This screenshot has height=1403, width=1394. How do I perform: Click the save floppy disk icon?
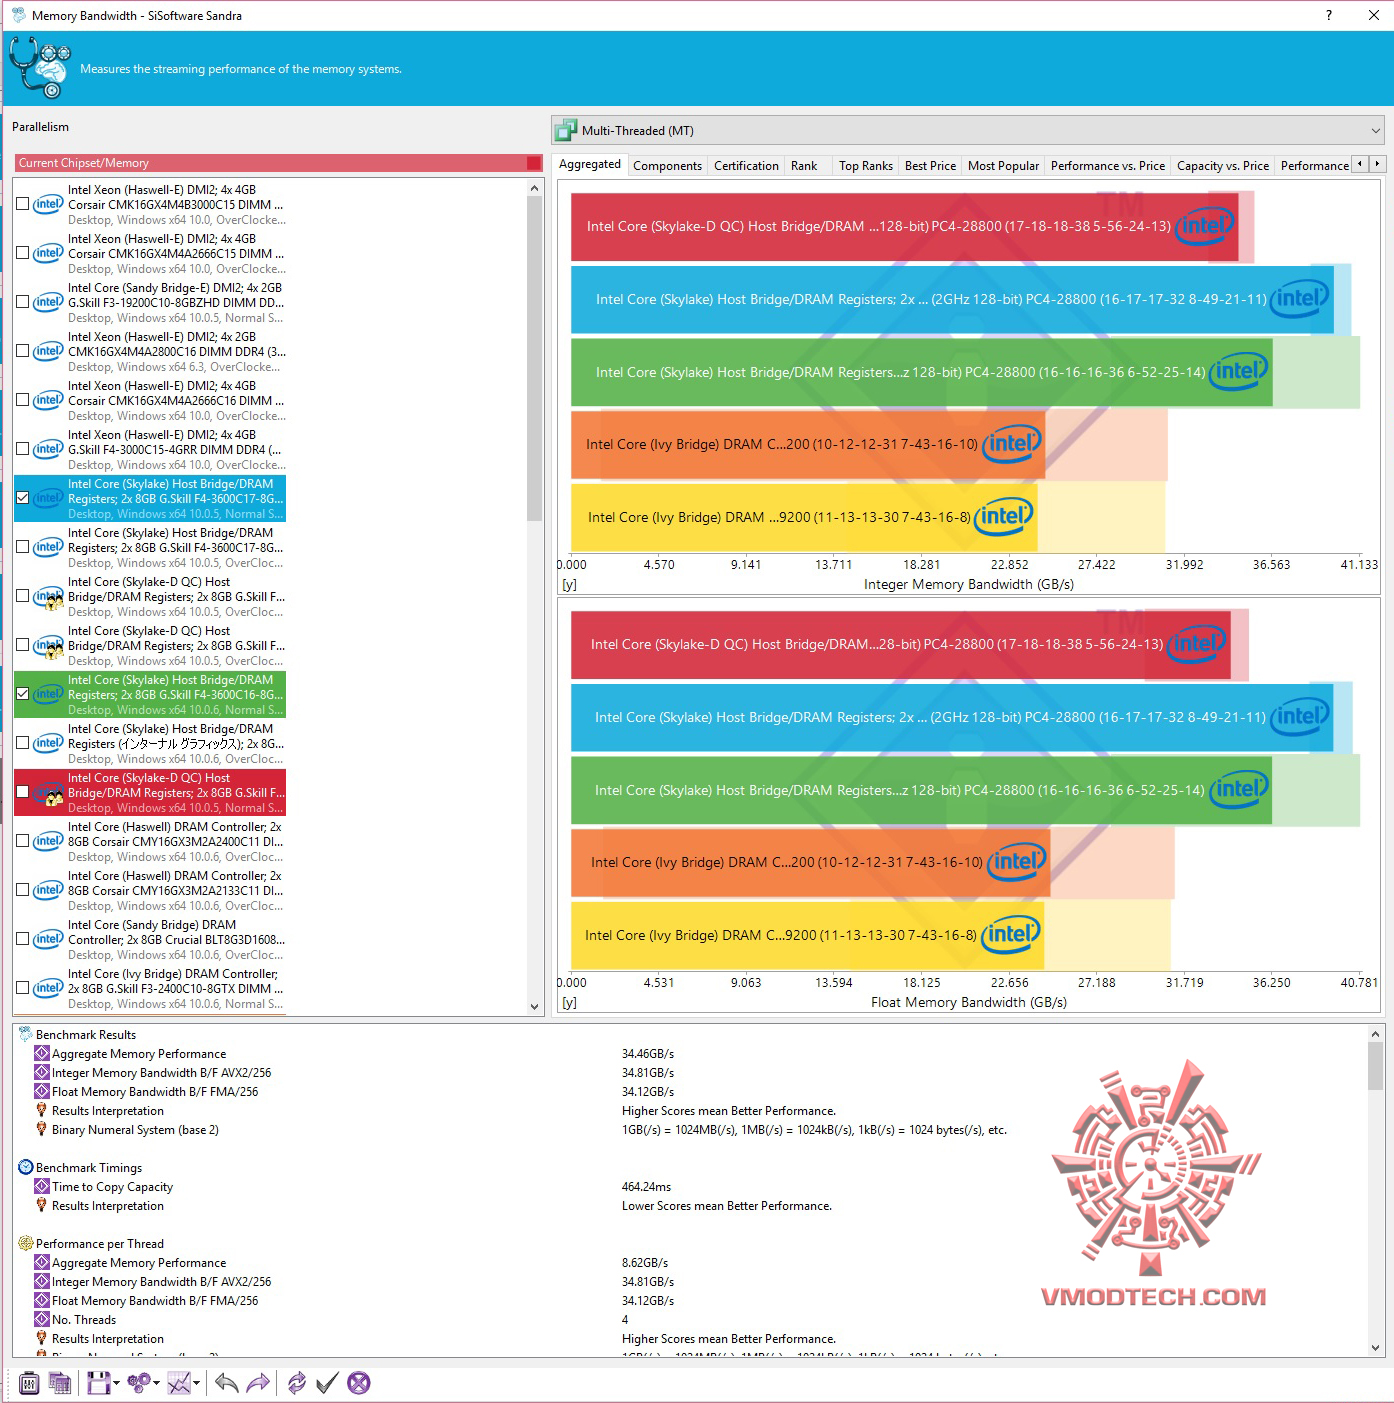tap(98, 1383)
